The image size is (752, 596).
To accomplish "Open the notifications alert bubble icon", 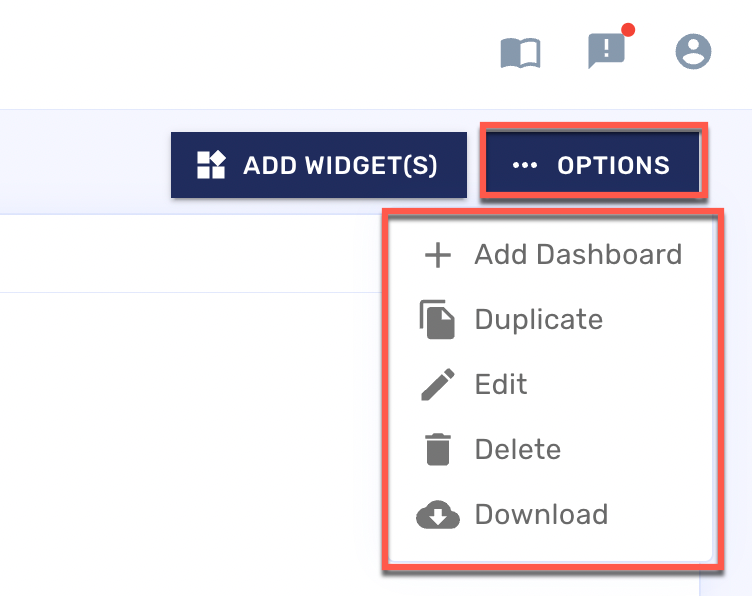I will coord(606,51).
